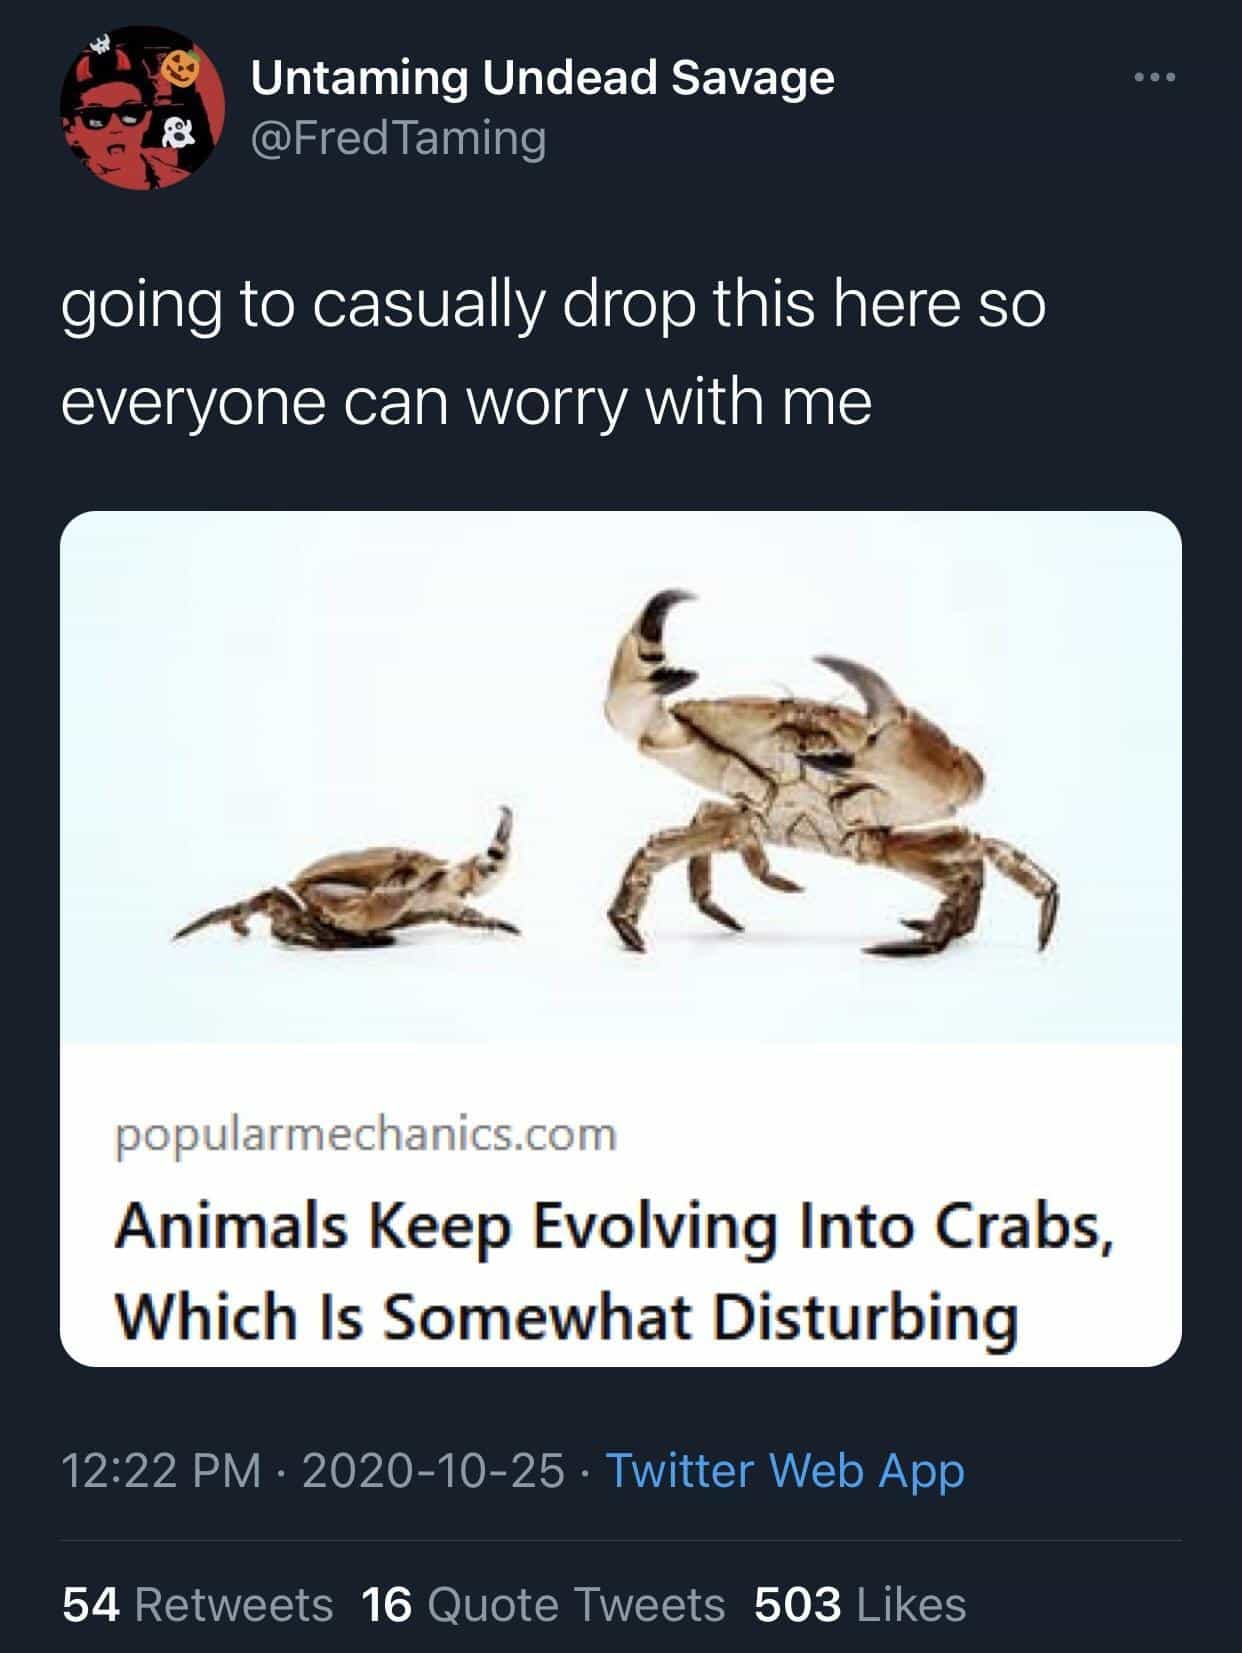Click the 2020-10-25 date

click(x=432, y=1470)
